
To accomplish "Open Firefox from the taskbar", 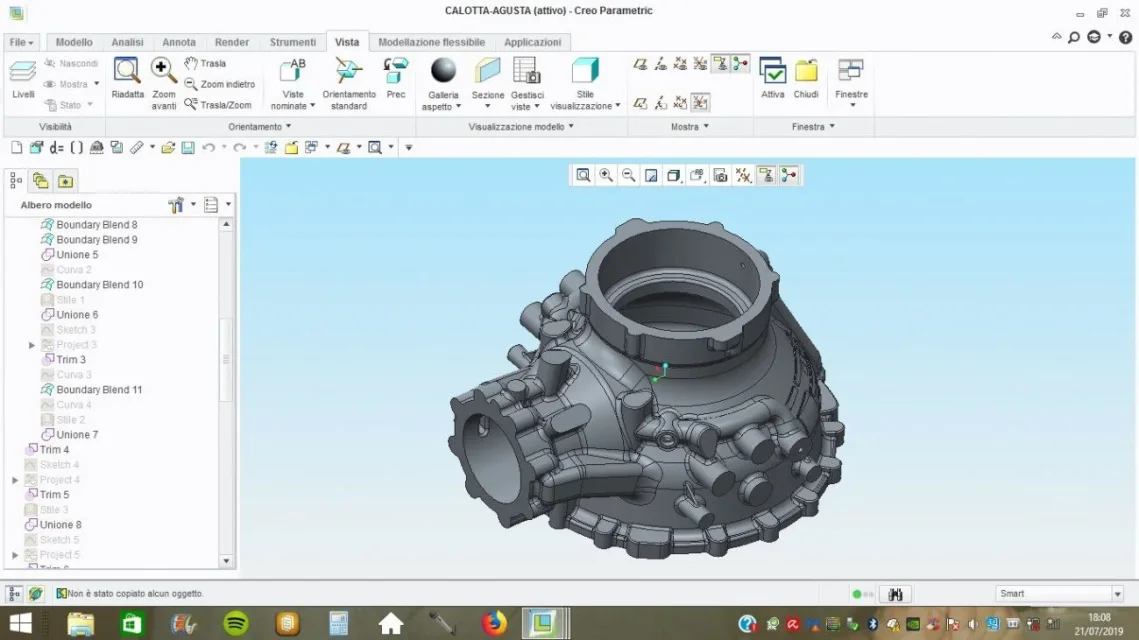I will pos(494,623).
